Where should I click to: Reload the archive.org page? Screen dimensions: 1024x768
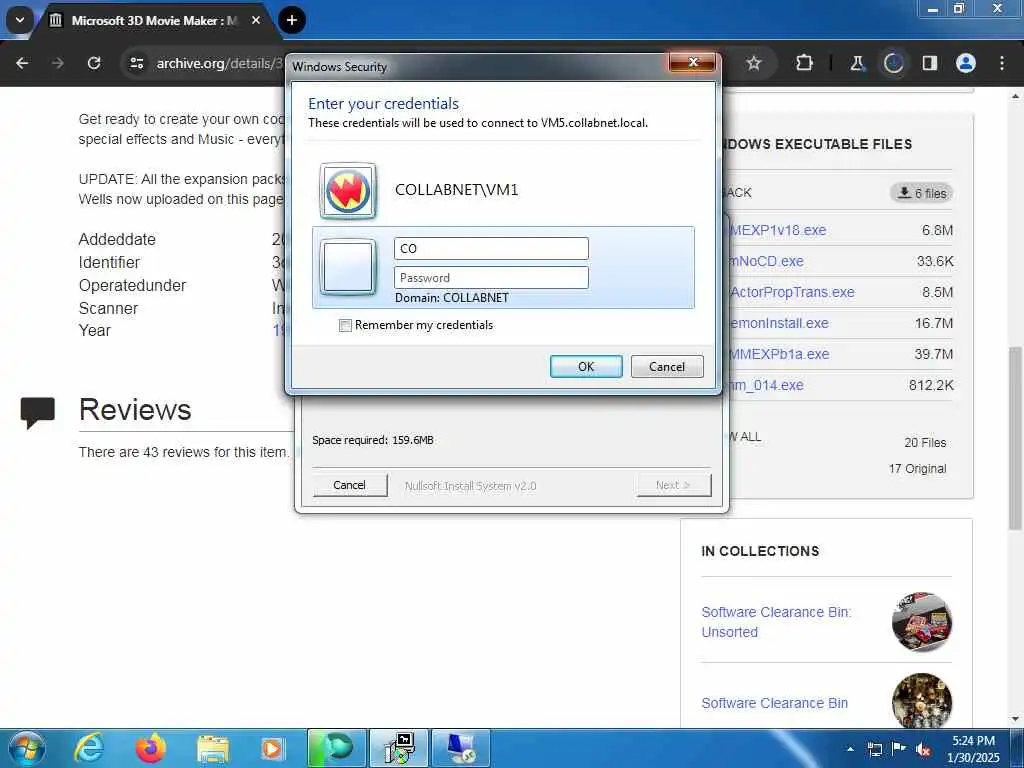pyautogui.click(x=94, y=63)
